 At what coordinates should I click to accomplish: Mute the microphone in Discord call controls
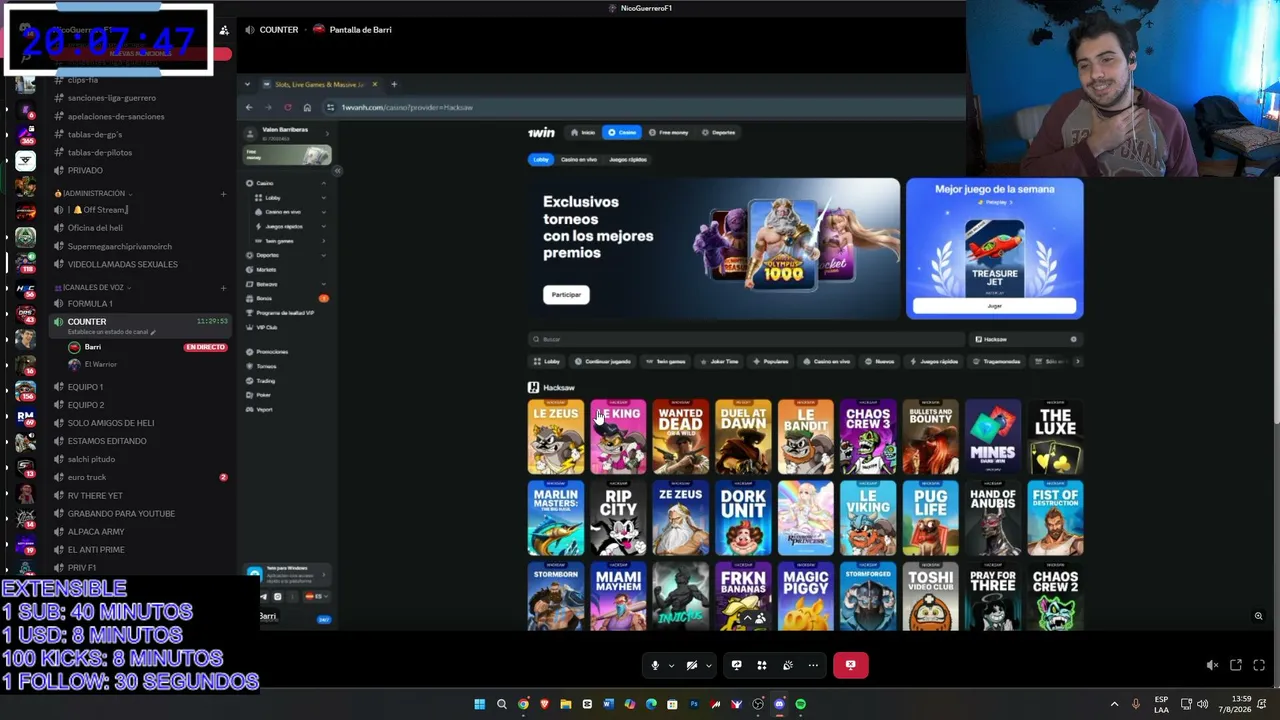655,665
